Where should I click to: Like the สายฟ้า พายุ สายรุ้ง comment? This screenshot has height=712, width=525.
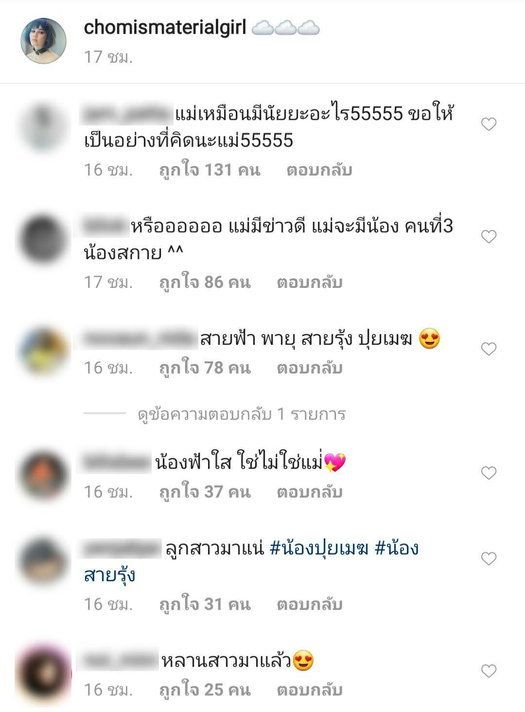click(489, 349)
